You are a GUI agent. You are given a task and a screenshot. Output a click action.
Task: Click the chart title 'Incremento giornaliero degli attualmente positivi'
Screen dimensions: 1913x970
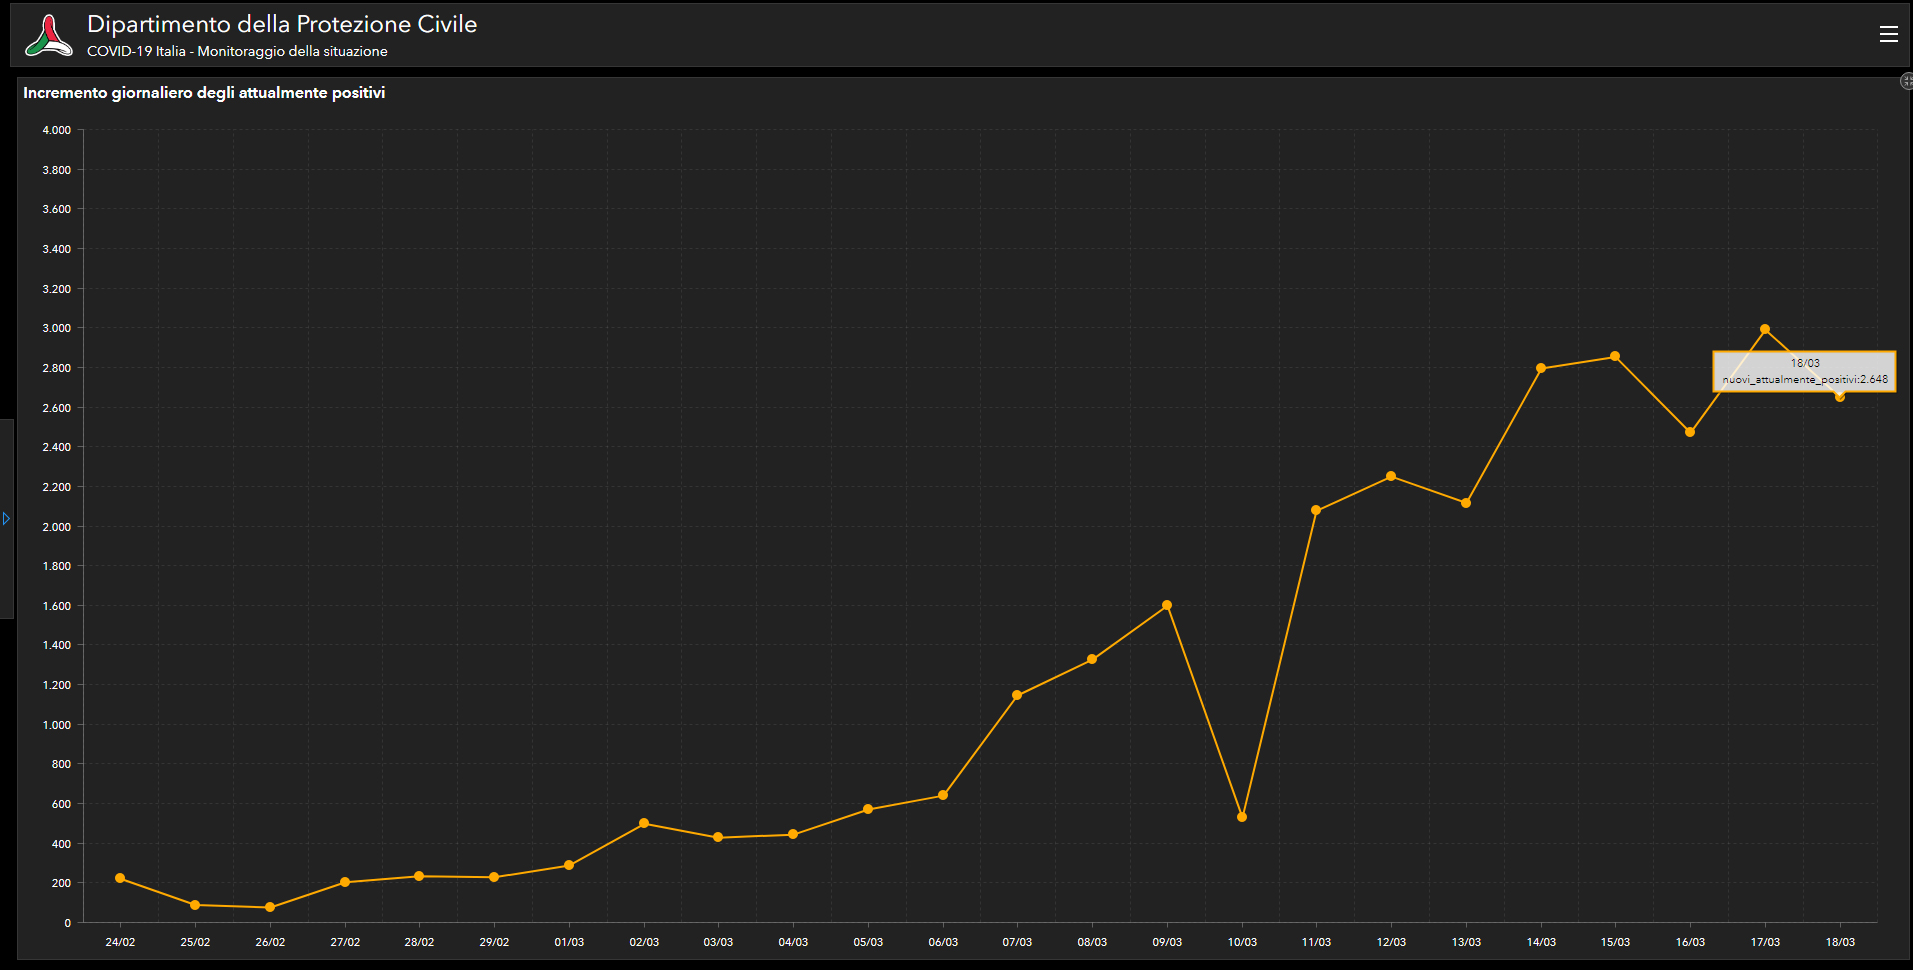(x=204, y=93)
